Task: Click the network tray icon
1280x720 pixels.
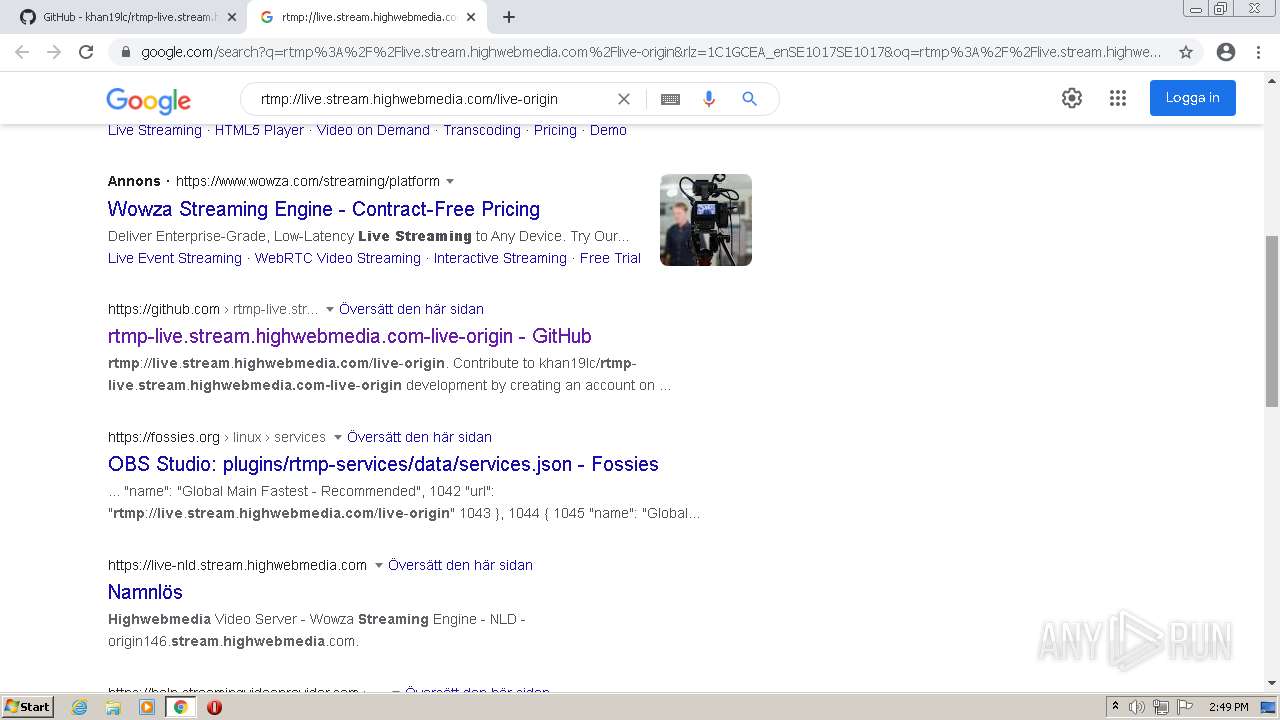Action: (1161, 707)
